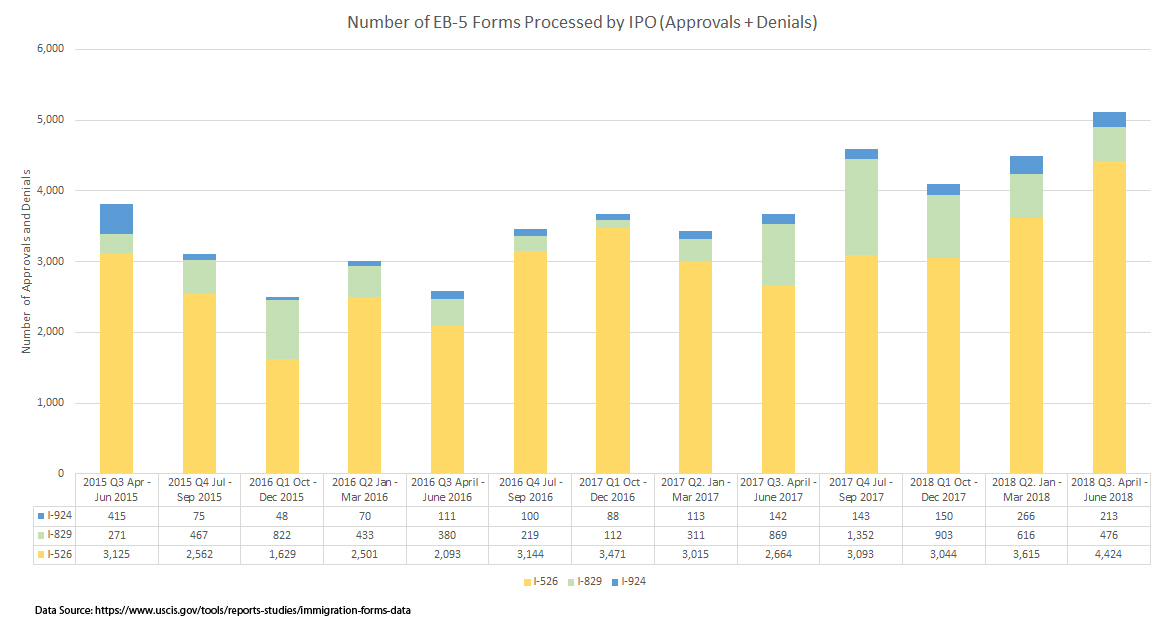Click the vertical axis title label
1165x634 pixels.
[x=27, y=260]
